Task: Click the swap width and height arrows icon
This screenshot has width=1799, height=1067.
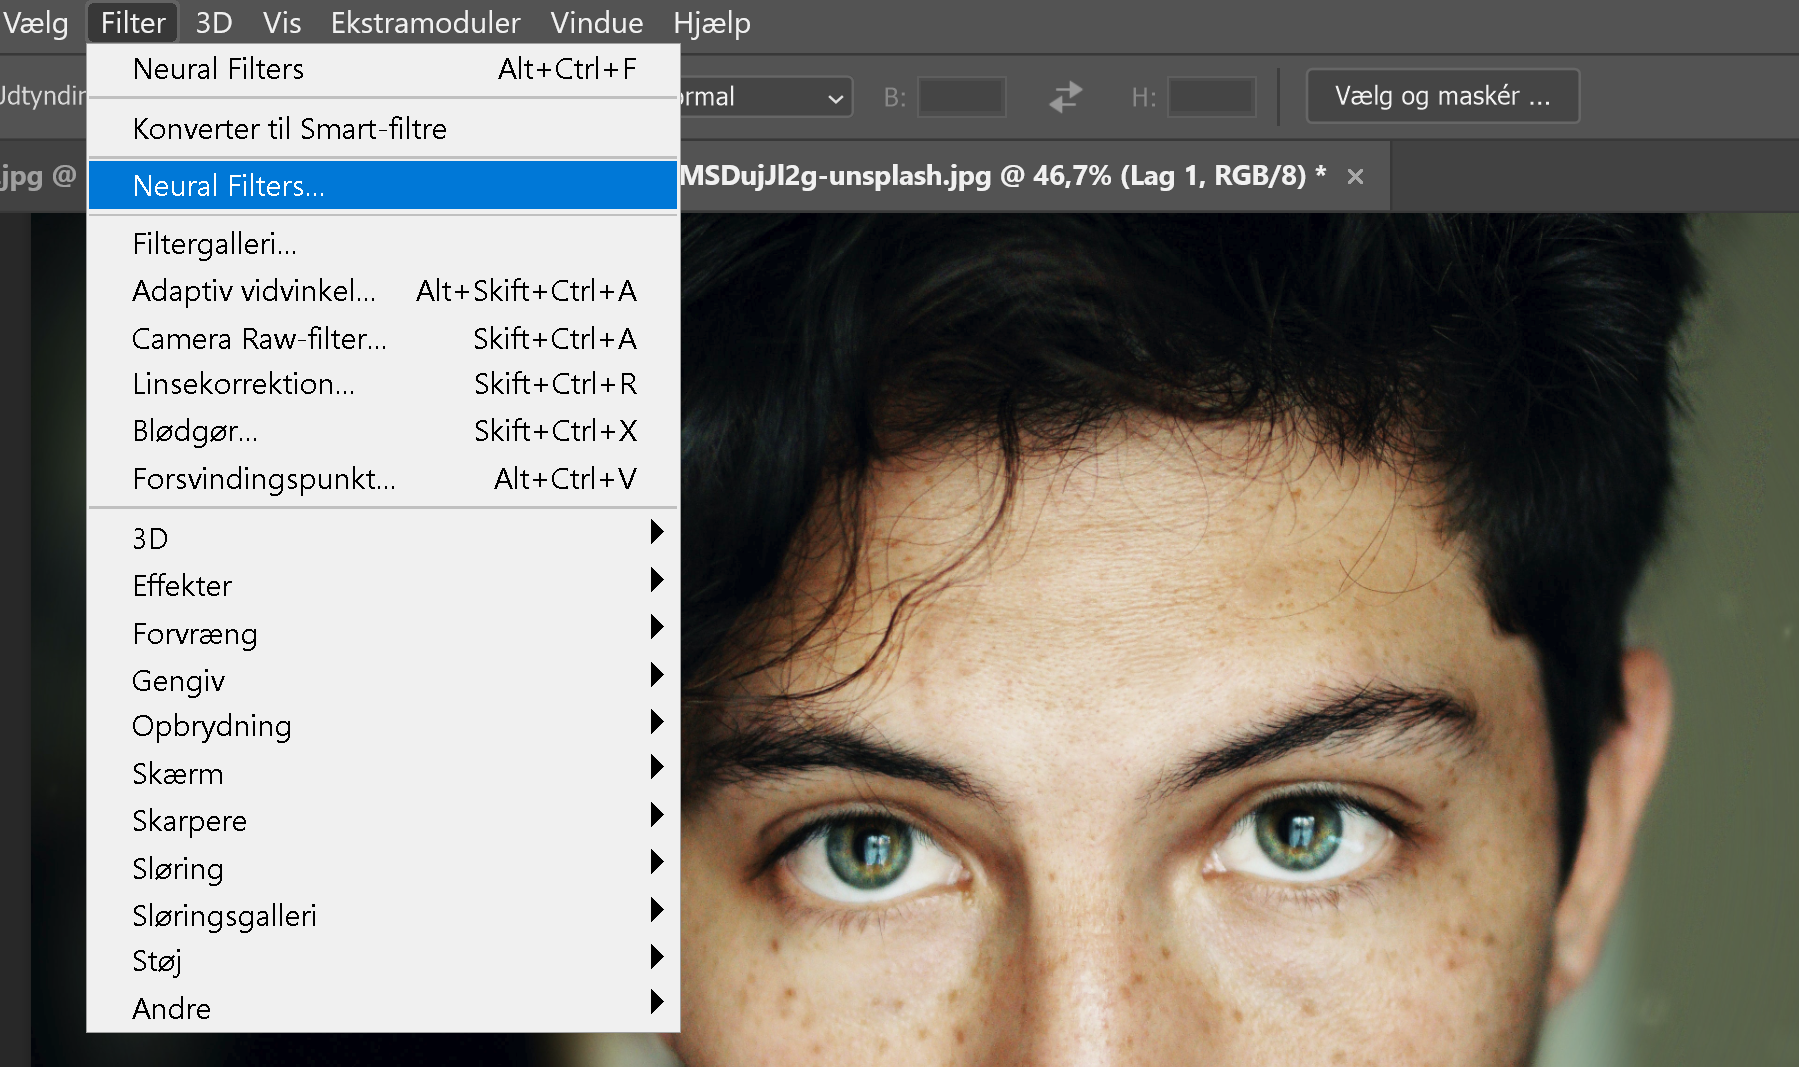Action: [1065, 96]
